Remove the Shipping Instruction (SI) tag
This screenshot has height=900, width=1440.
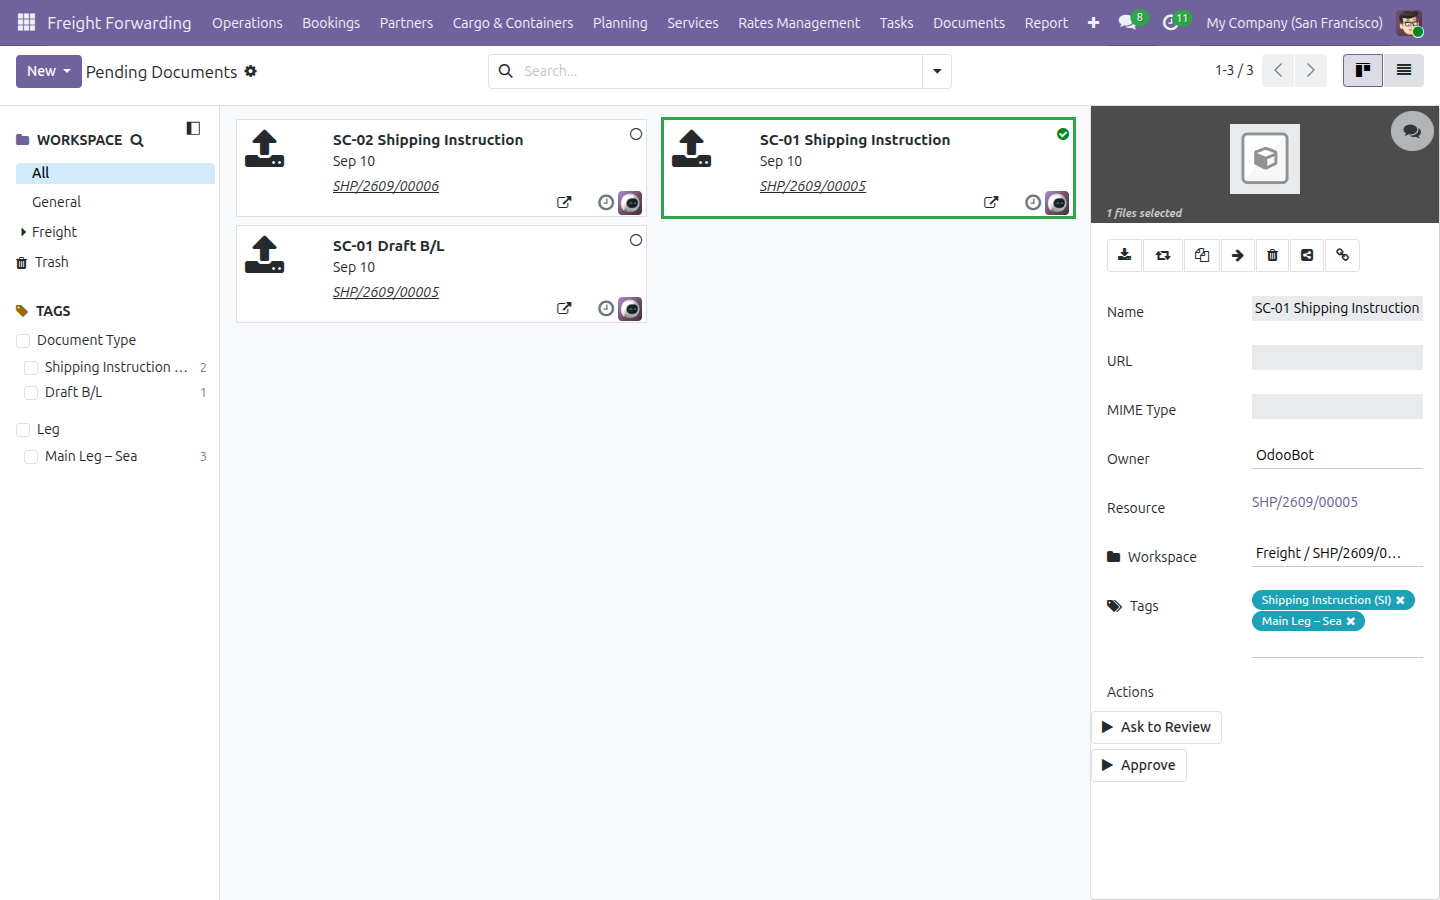(x=1401, y=600)
